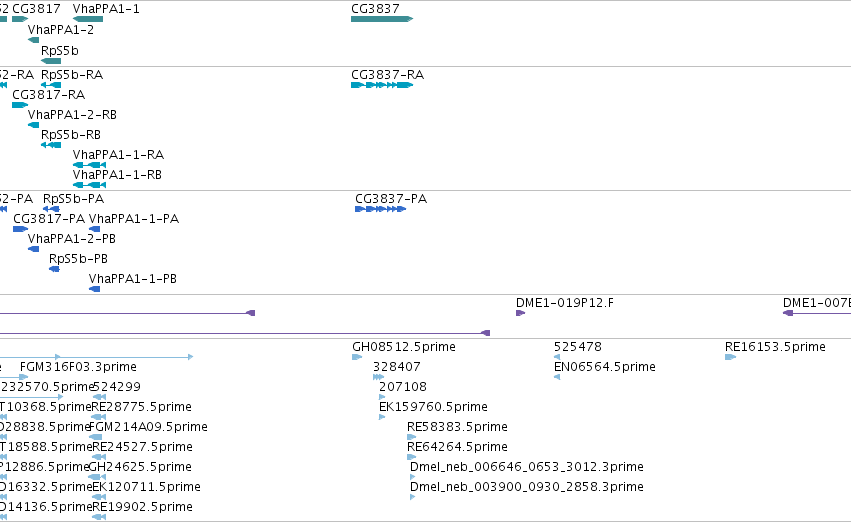Click the RE64264.5prime EST label
Image resolution: width=851 pixels, height=522 pixels.
(457, 448)
